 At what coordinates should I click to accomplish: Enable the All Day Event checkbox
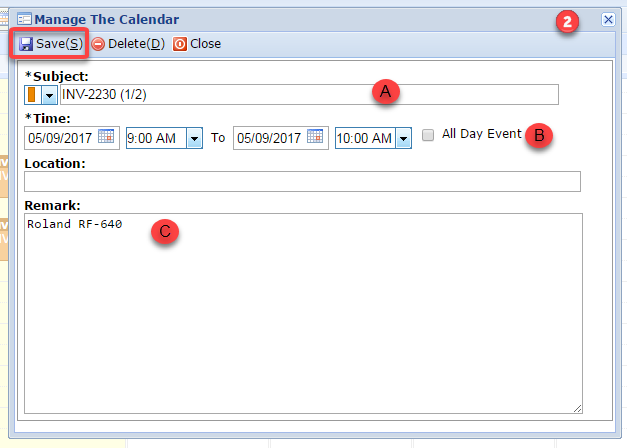428,135
